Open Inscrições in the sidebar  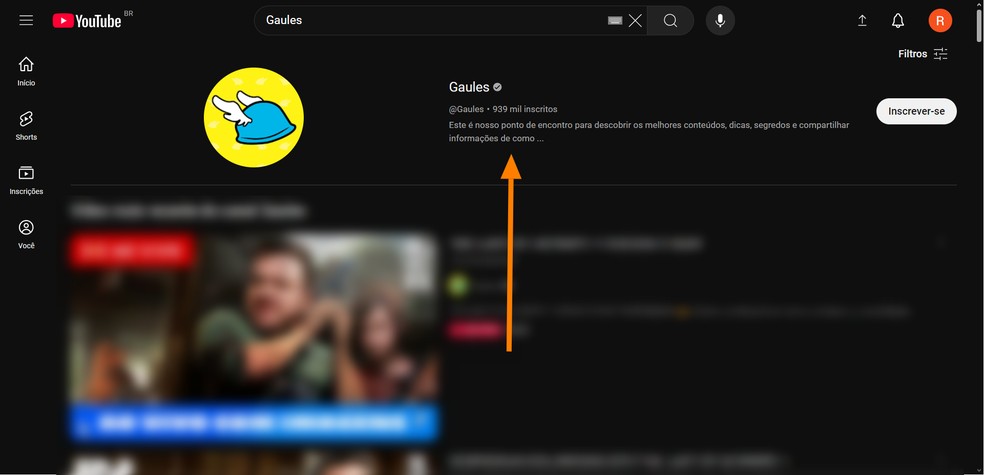coord(26,180)
